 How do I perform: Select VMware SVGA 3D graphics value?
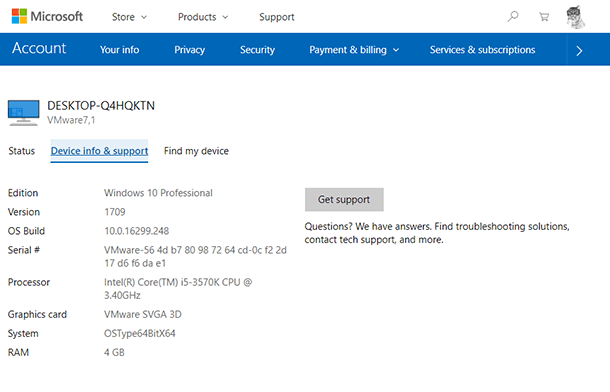(x=143, y=314)
